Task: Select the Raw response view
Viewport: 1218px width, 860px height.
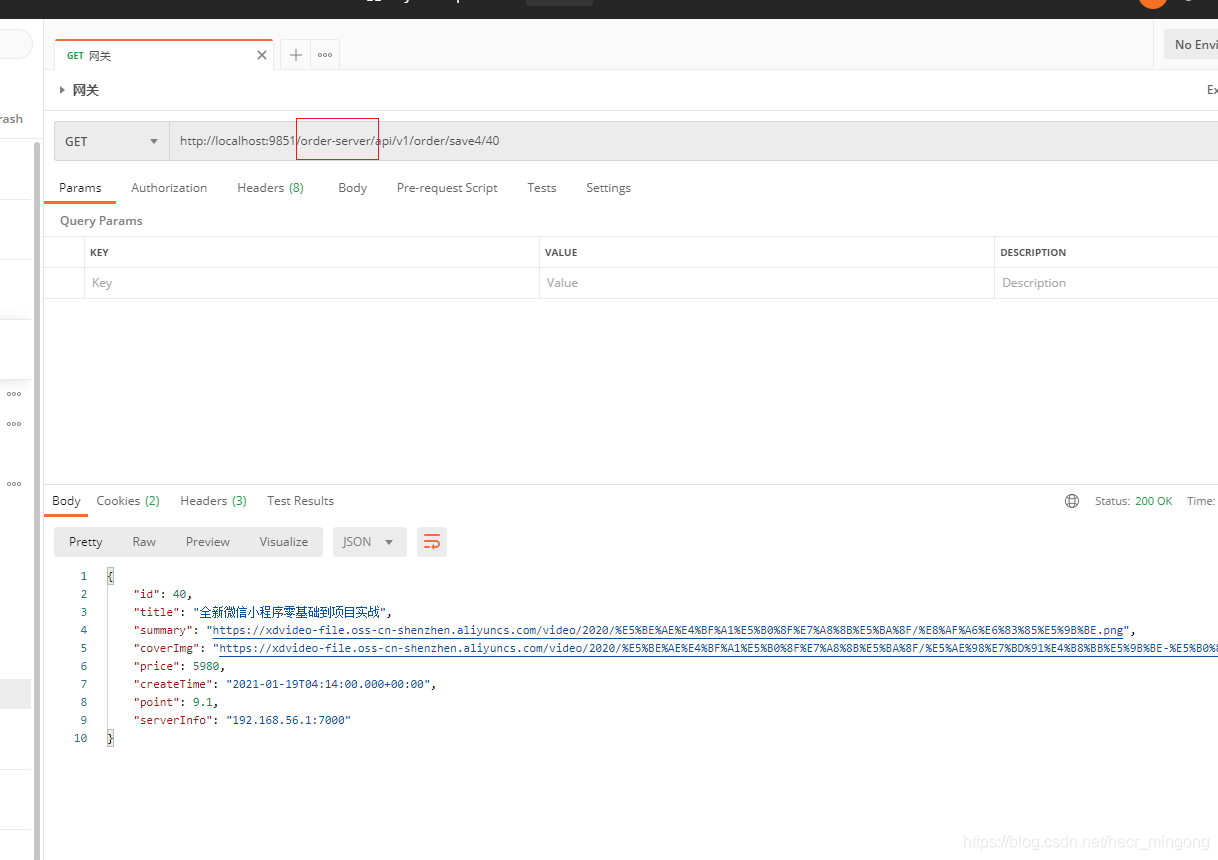Action: [144, 542]
